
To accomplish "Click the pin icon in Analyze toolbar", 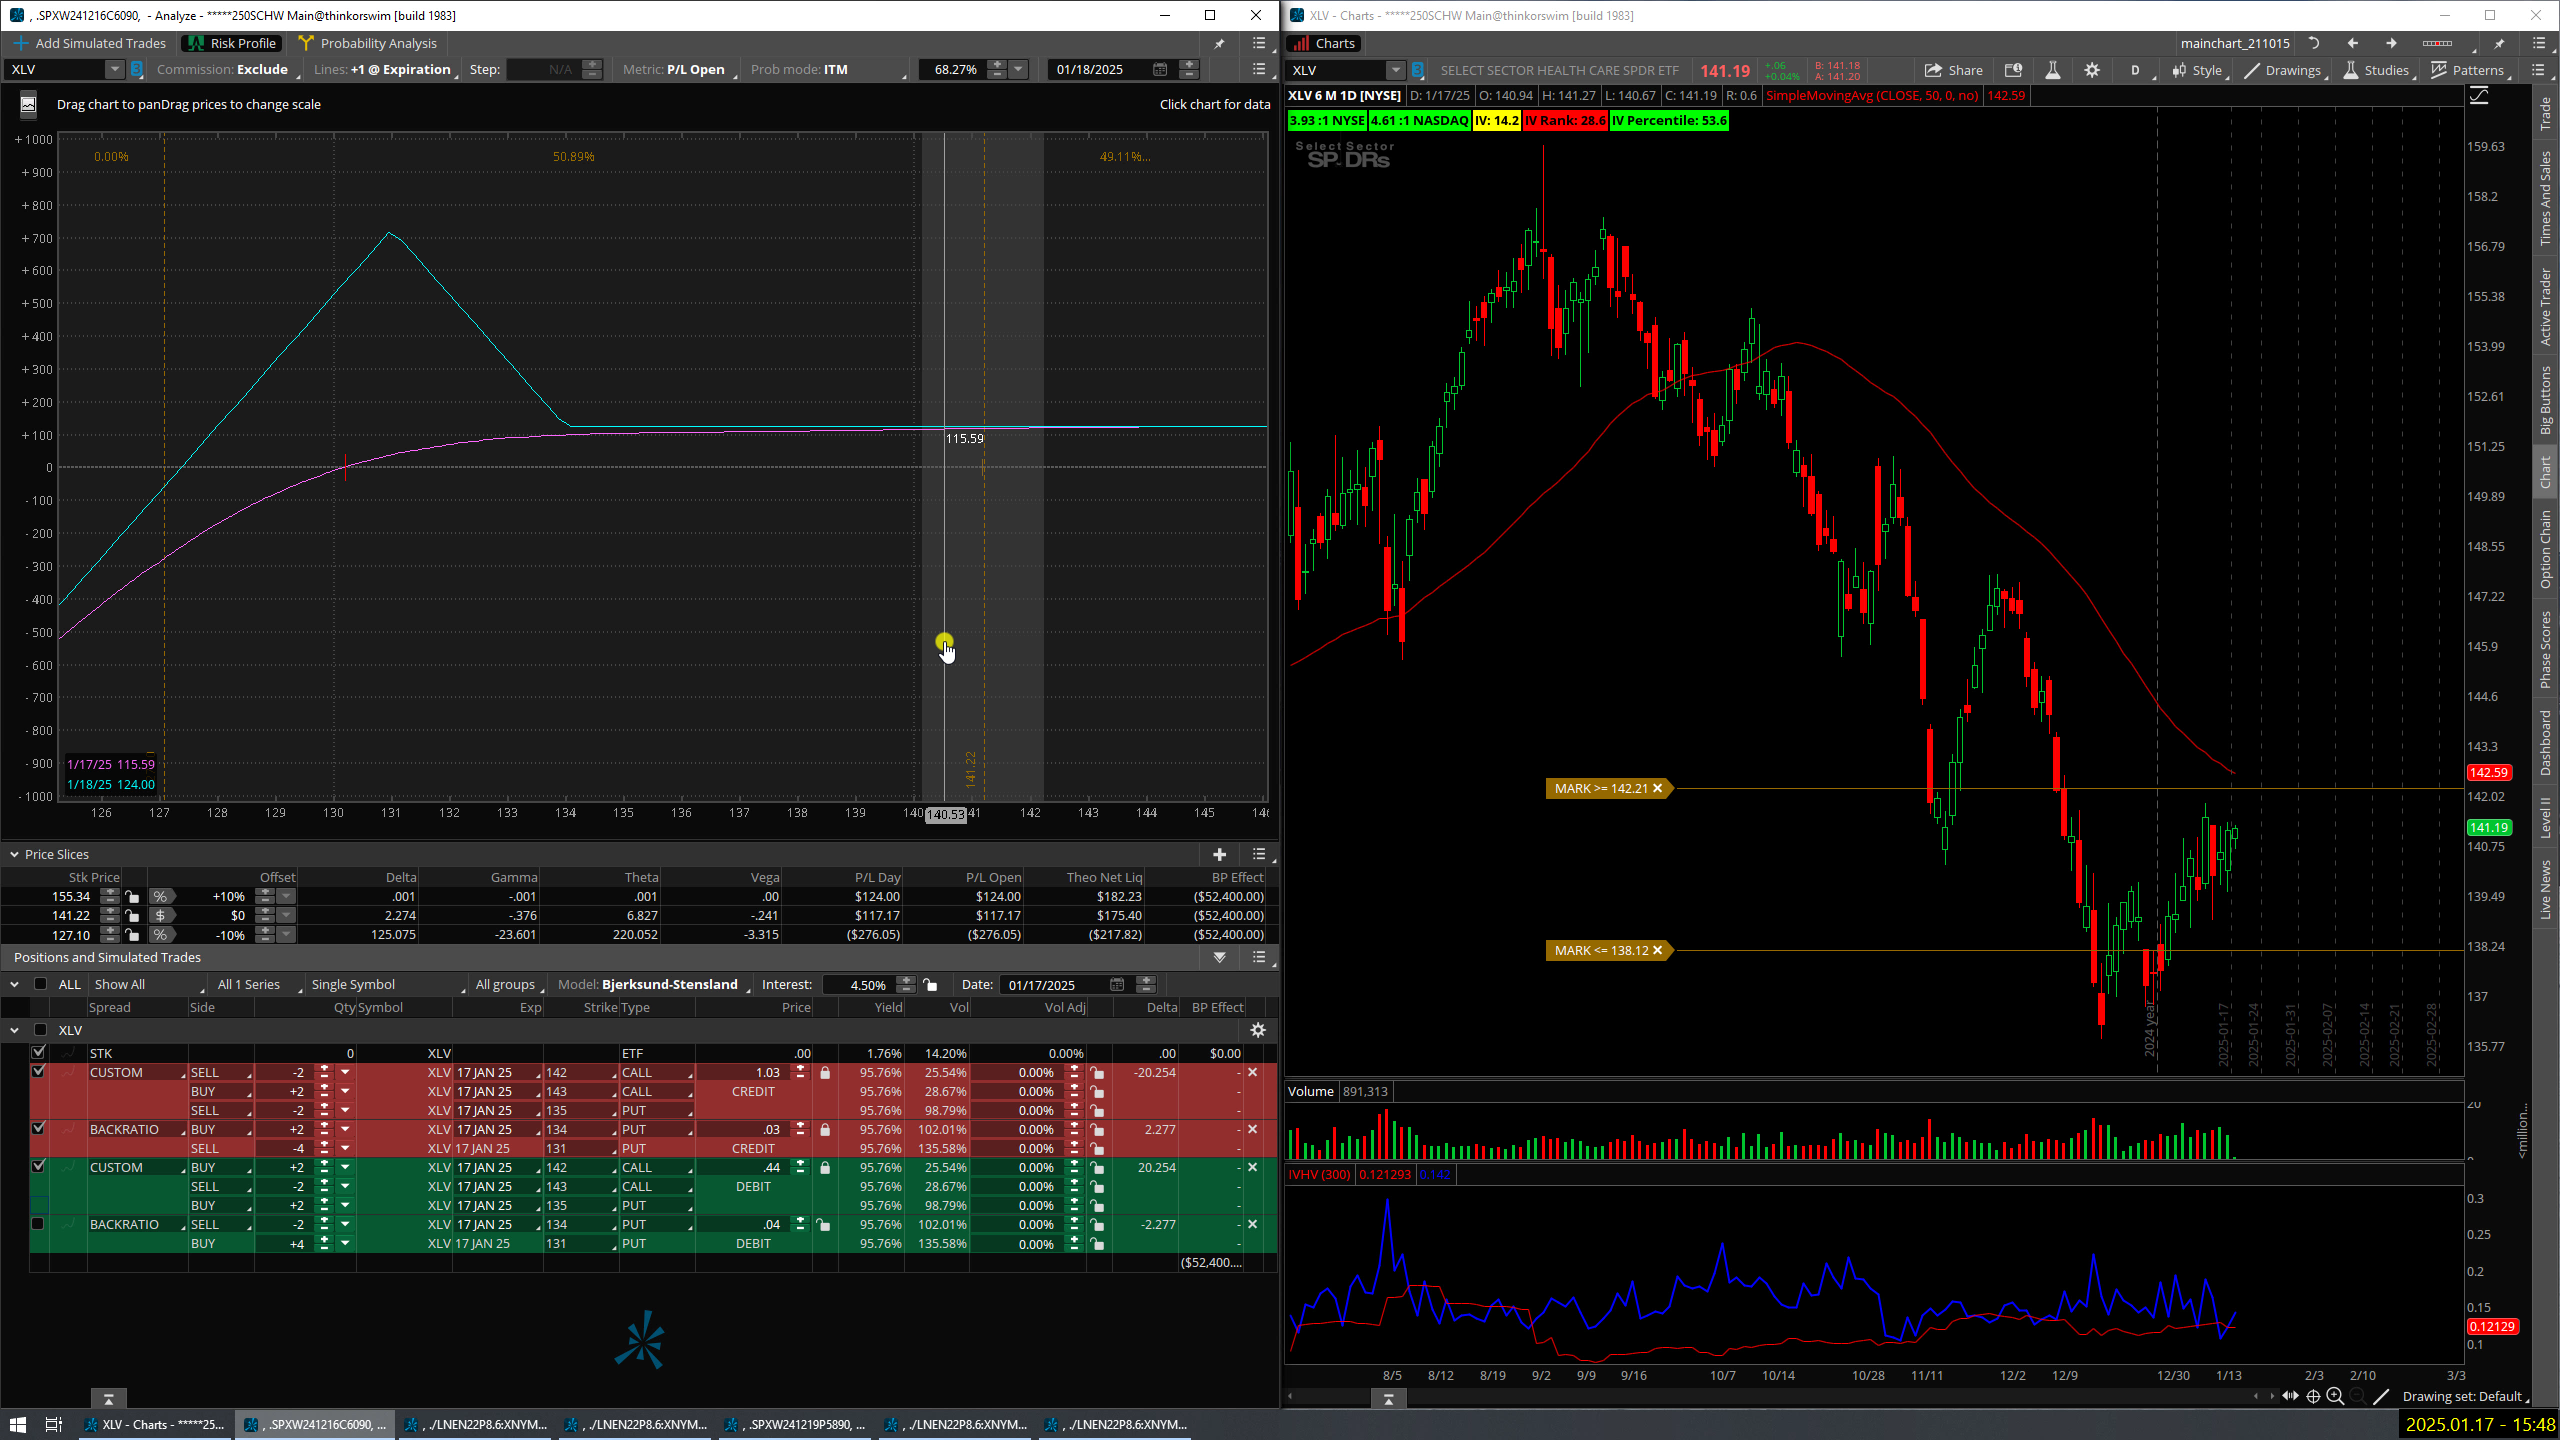I will pyautogui.click(x=1219, y=43).
